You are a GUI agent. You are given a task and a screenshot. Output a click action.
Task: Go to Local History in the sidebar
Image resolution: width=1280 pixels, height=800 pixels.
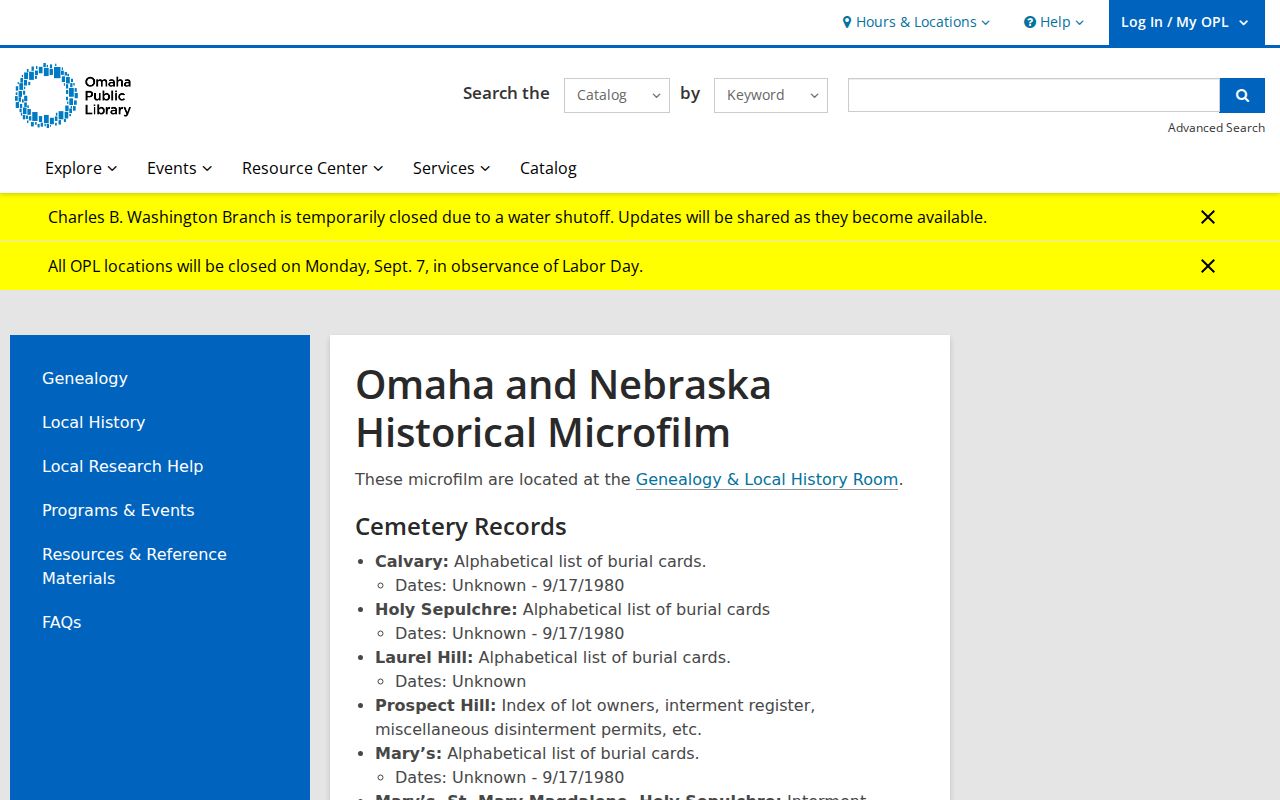click(x=94, y=422)
